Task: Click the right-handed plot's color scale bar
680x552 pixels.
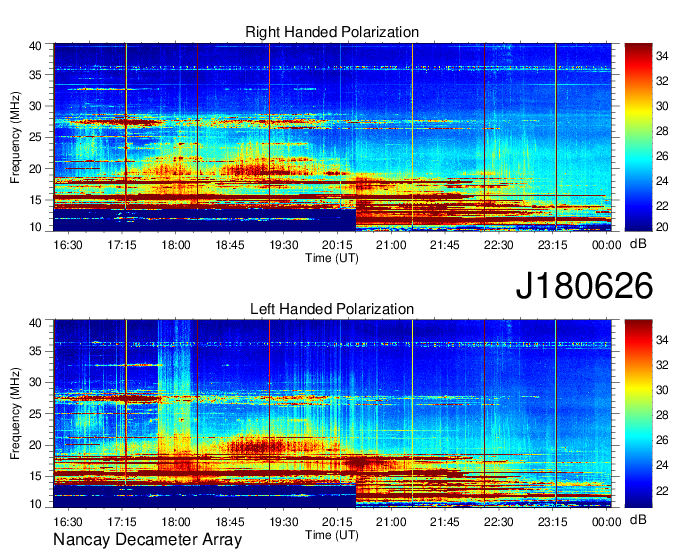Action: [x=638, y=137]
